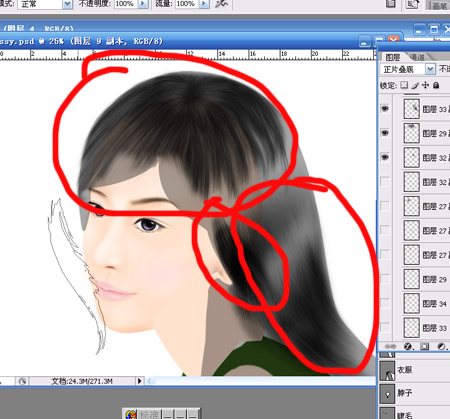The image size is (450, 419).
Task: Add layer mask icon in Layers panel
Action: coord(424,346)
